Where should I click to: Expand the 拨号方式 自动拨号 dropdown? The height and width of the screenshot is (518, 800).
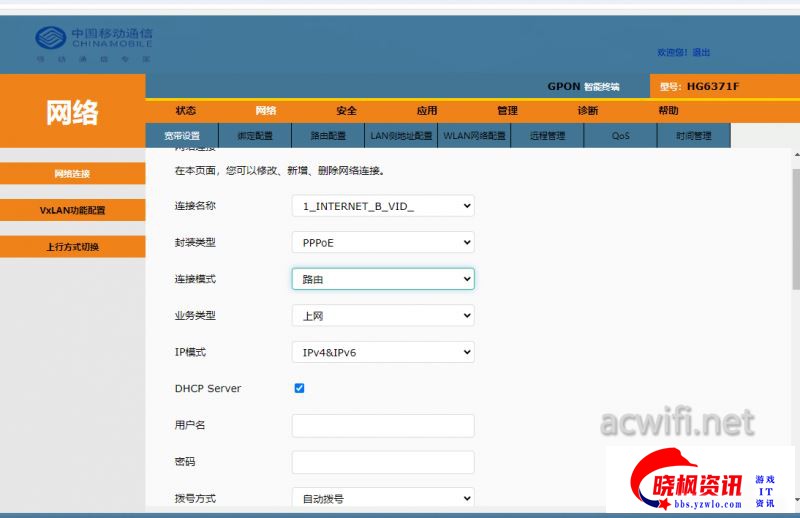click(x=382, y=498)
